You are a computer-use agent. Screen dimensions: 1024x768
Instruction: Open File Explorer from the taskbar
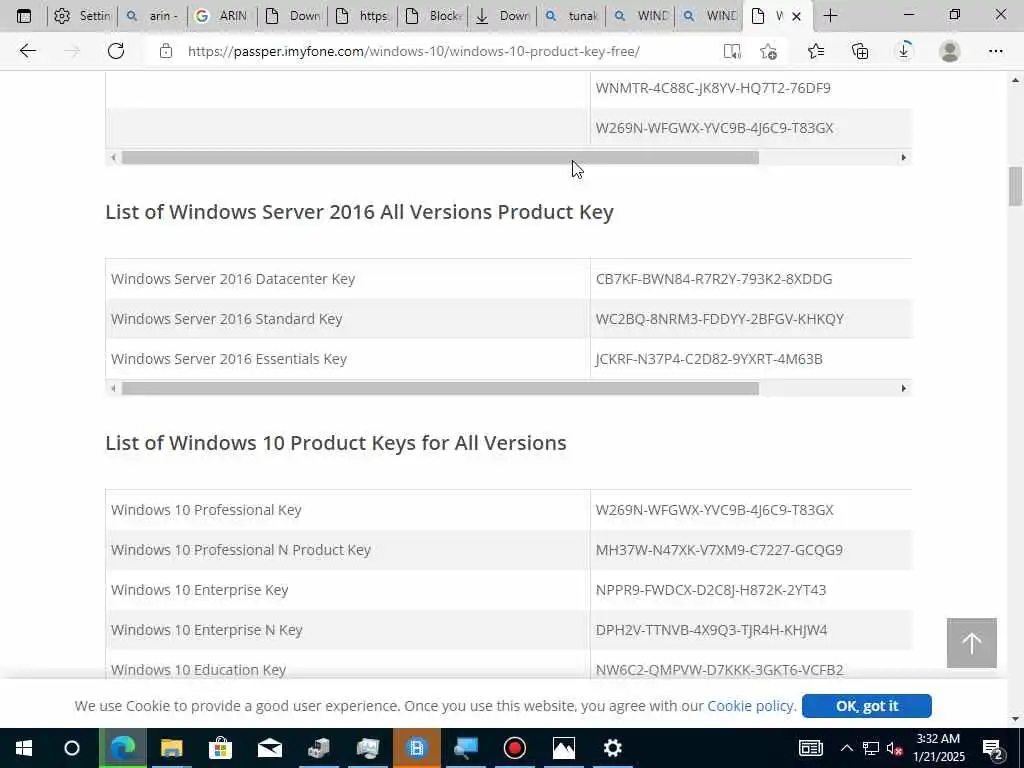[171, 748]
